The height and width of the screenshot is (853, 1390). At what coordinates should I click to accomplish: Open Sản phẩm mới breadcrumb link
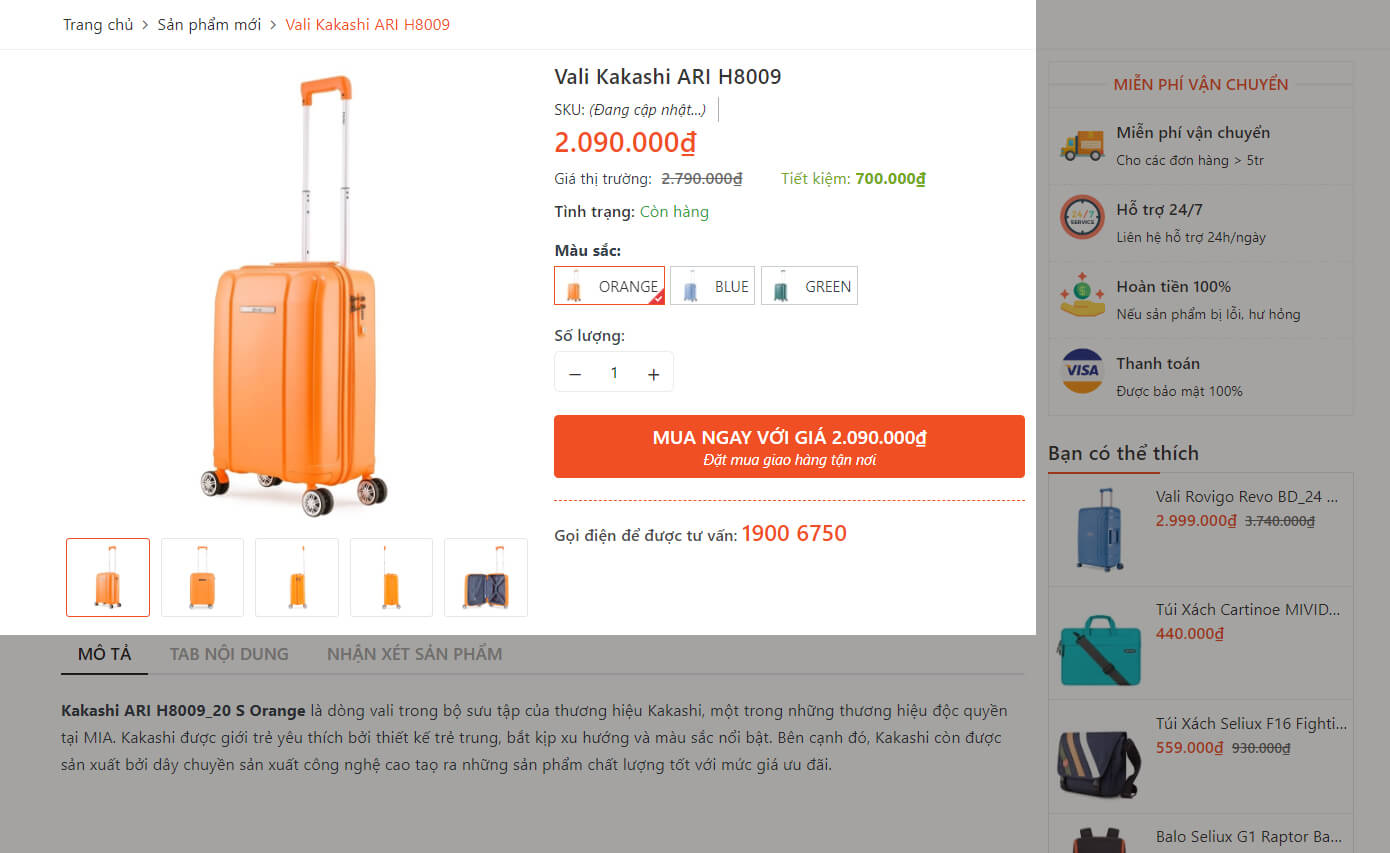click(209, 25)
